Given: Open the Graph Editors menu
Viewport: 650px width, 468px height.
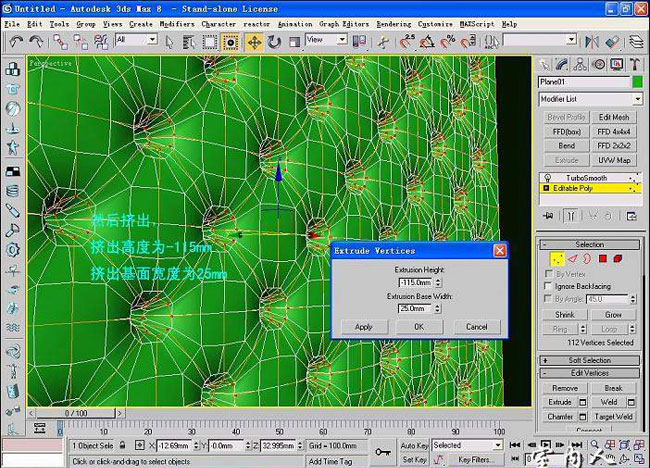Looking at the screenshot, I should 344,24.
